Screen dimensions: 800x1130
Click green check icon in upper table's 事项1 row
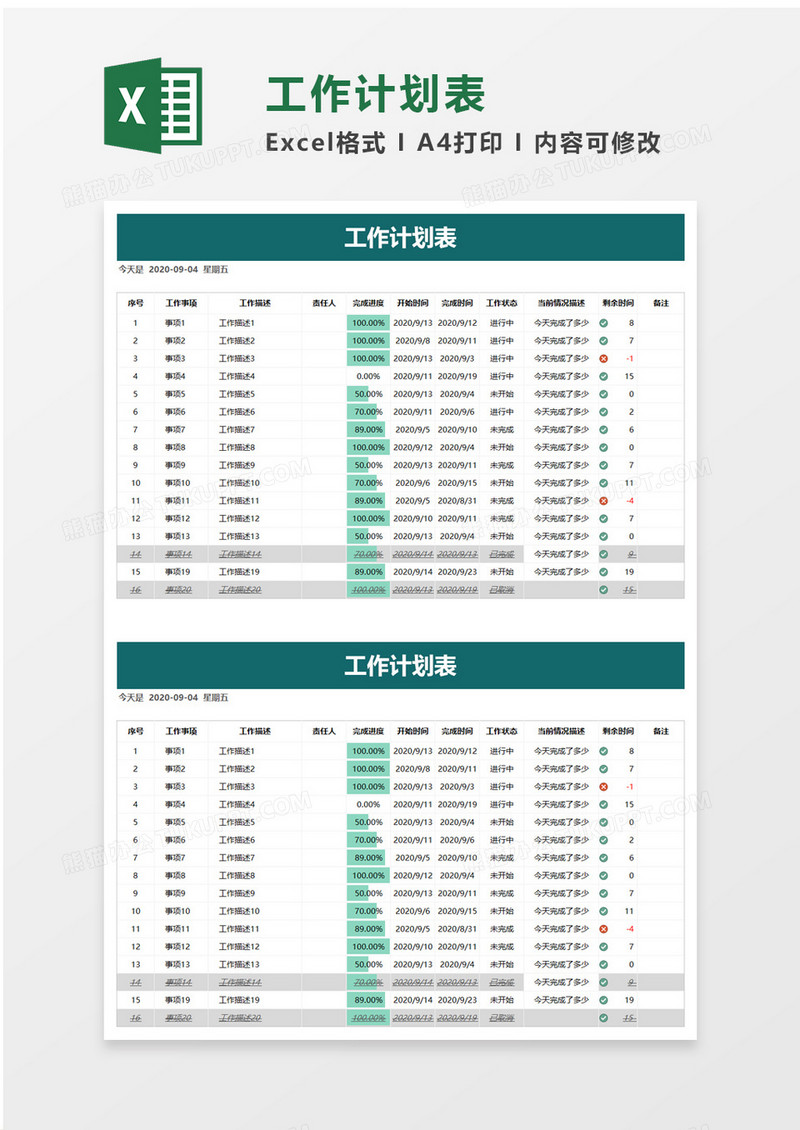604,323
